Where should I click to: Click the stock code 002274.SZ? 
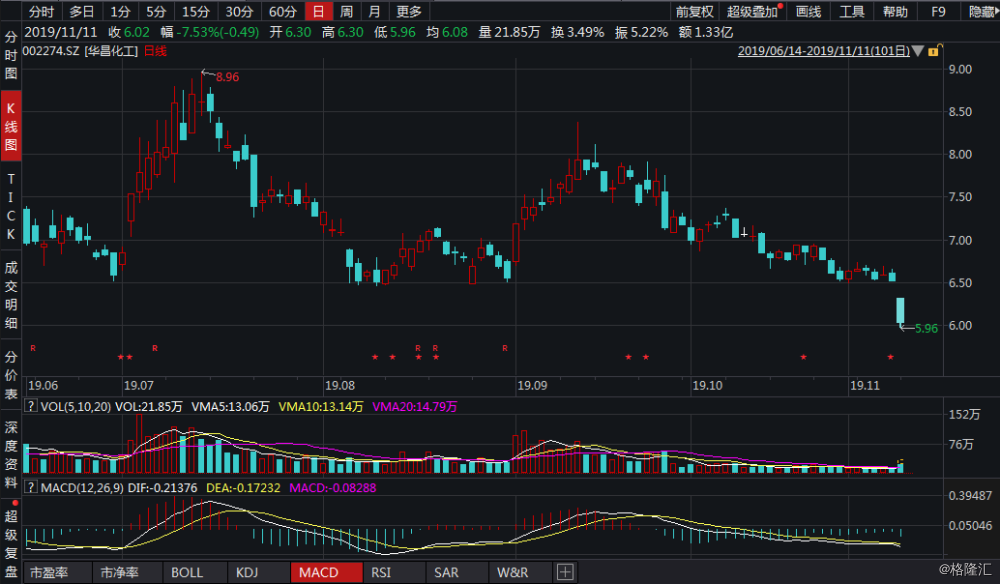coord(51,51)
